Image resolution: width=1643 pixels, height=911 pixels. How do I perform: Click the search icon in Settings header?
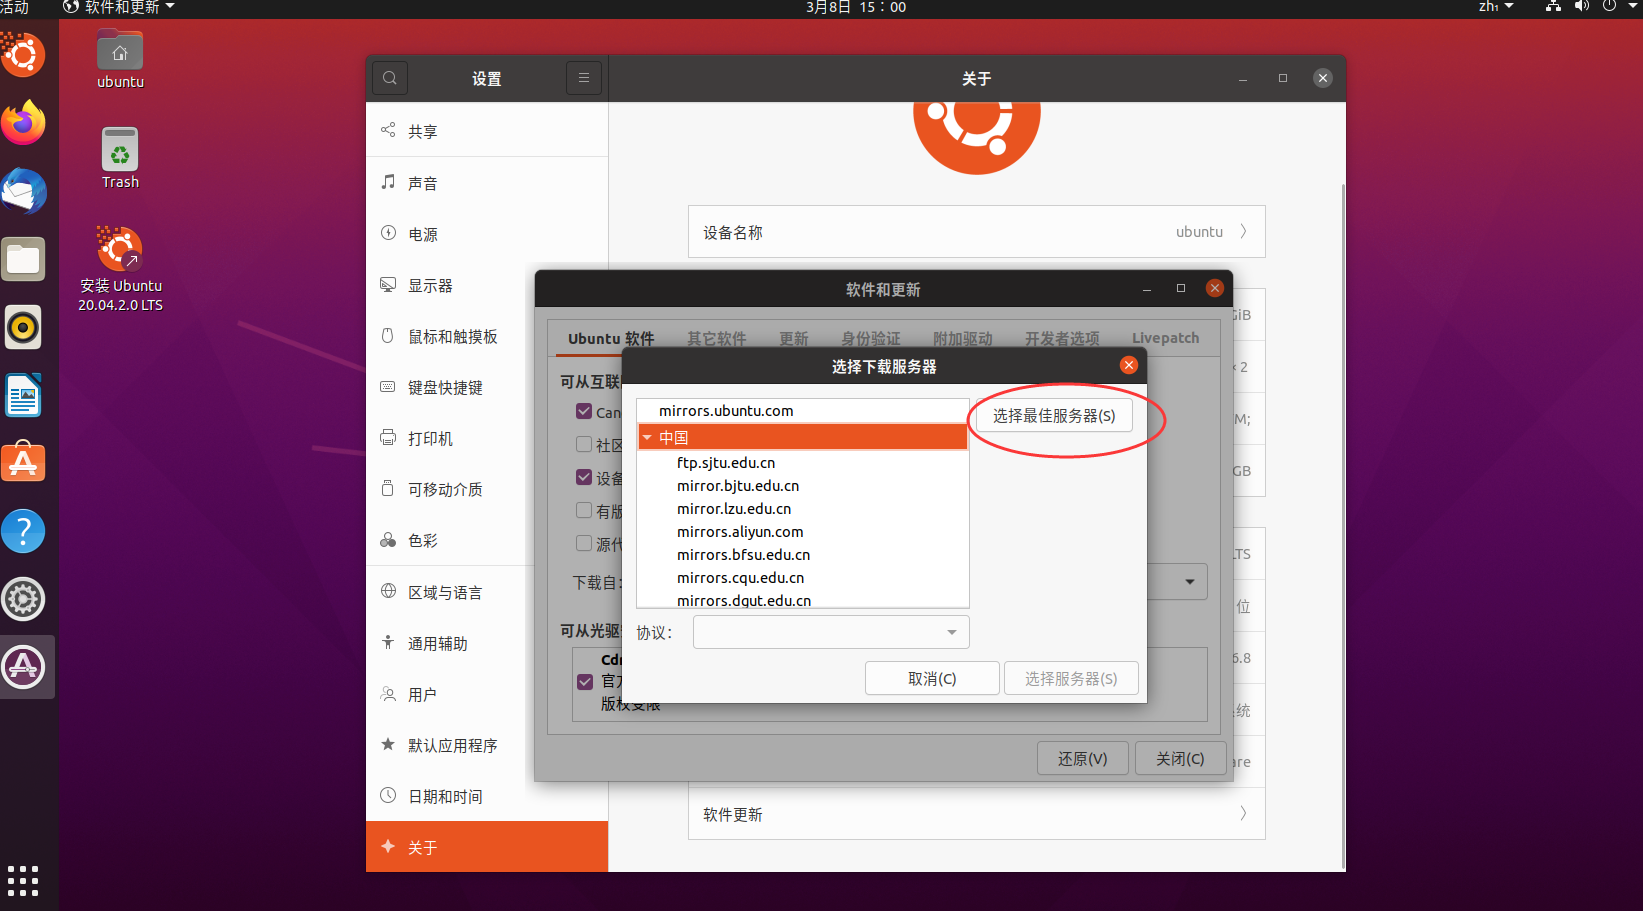pyautogui.click(x=390, y=78)
